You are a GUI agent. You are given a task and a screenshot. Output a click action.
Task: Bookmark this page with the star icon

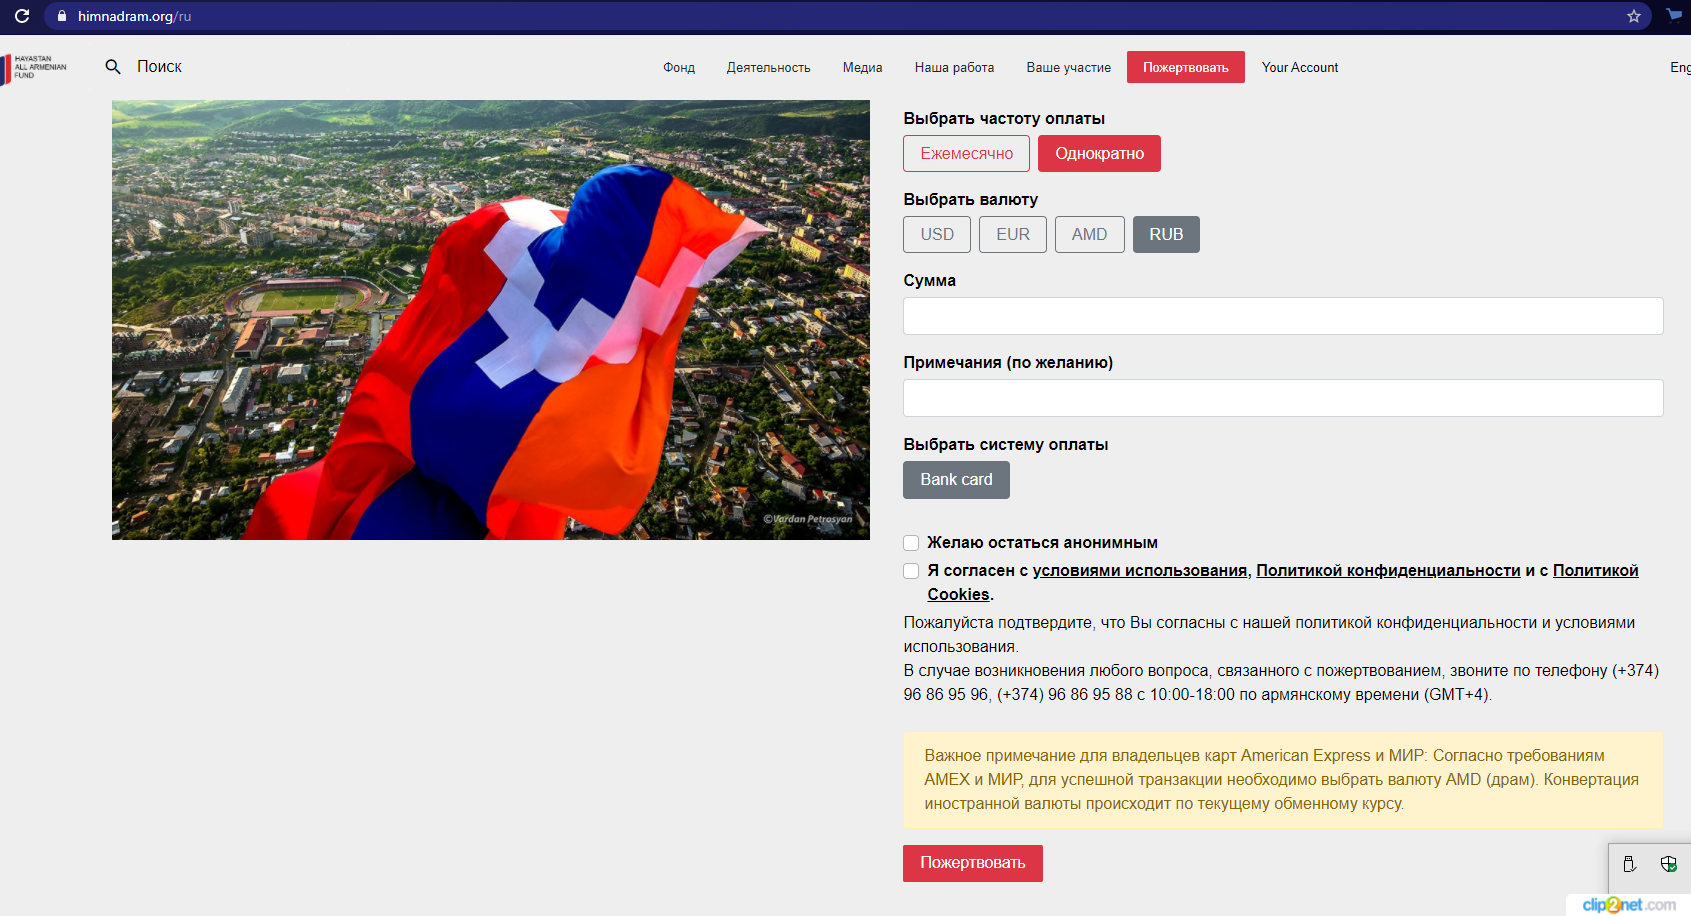1633,16
